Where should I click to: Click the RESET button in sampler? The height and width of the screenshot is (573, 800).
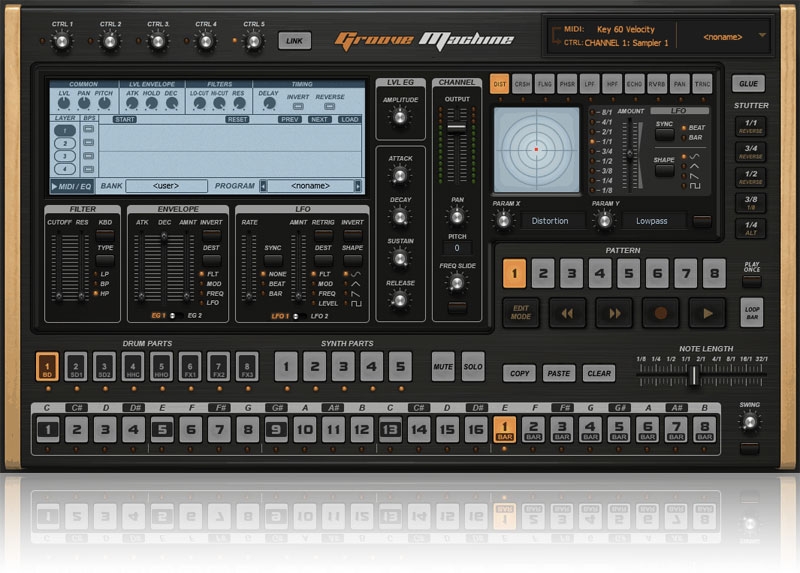(237, 119)
